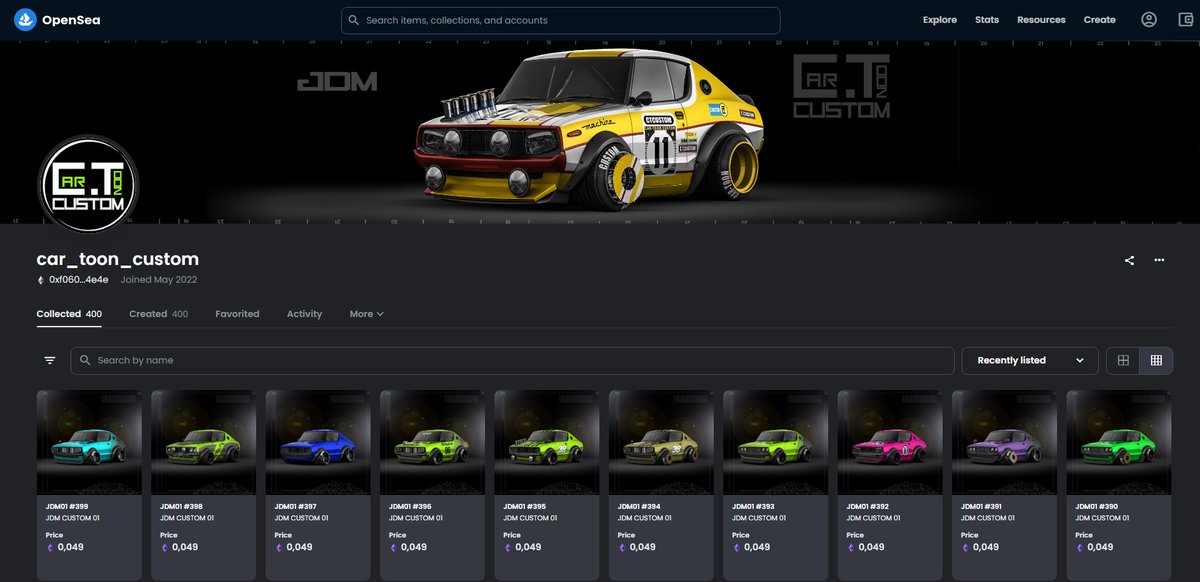Switch to the large grid view

click(1123, 360)
